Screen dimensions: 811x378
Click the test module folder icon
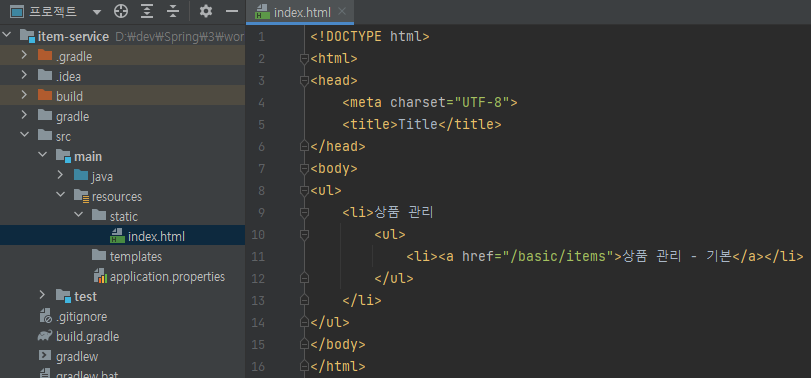pyautogui.click(x=63, y=296)
